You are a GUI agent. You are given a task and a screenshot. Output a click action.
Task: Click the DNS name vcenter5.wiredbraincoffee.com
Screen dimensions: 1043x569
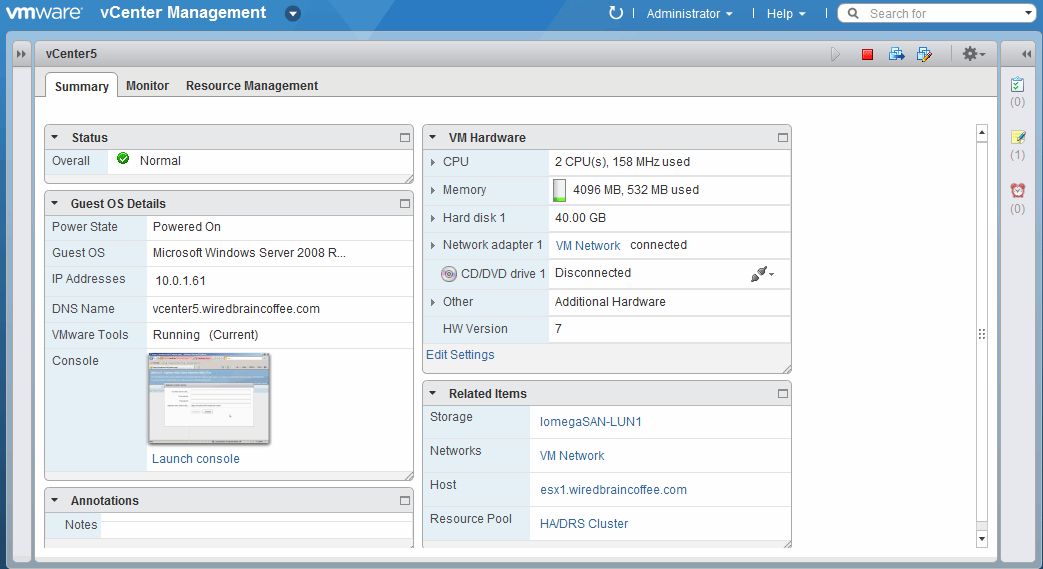(x=236, y=309)
